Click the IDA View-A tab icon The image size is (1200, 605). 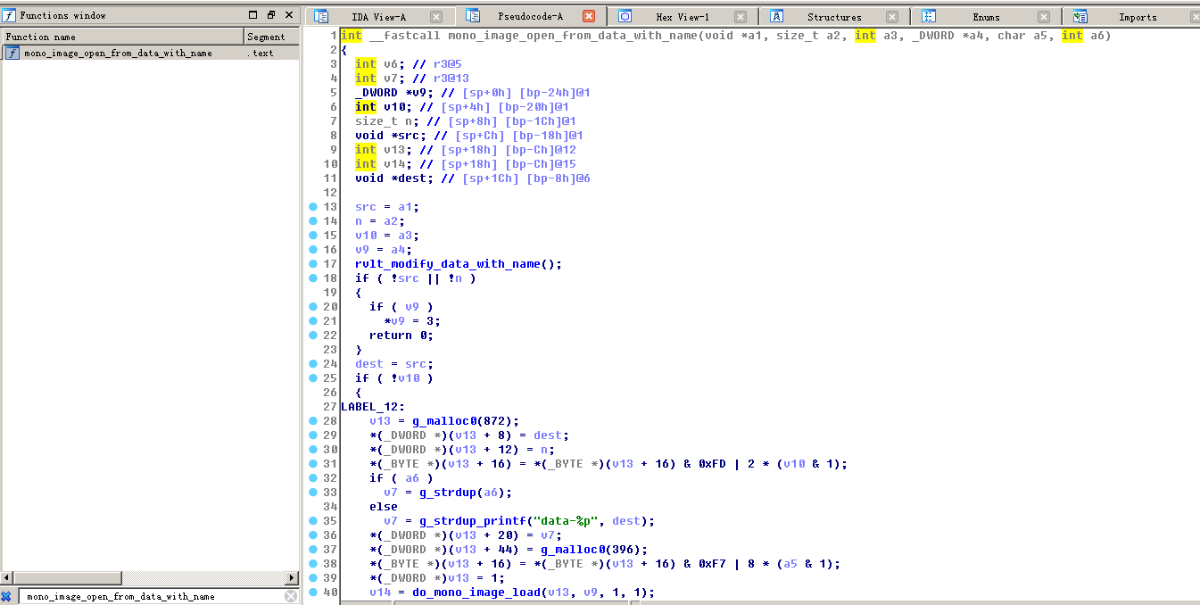pos(321,17)
